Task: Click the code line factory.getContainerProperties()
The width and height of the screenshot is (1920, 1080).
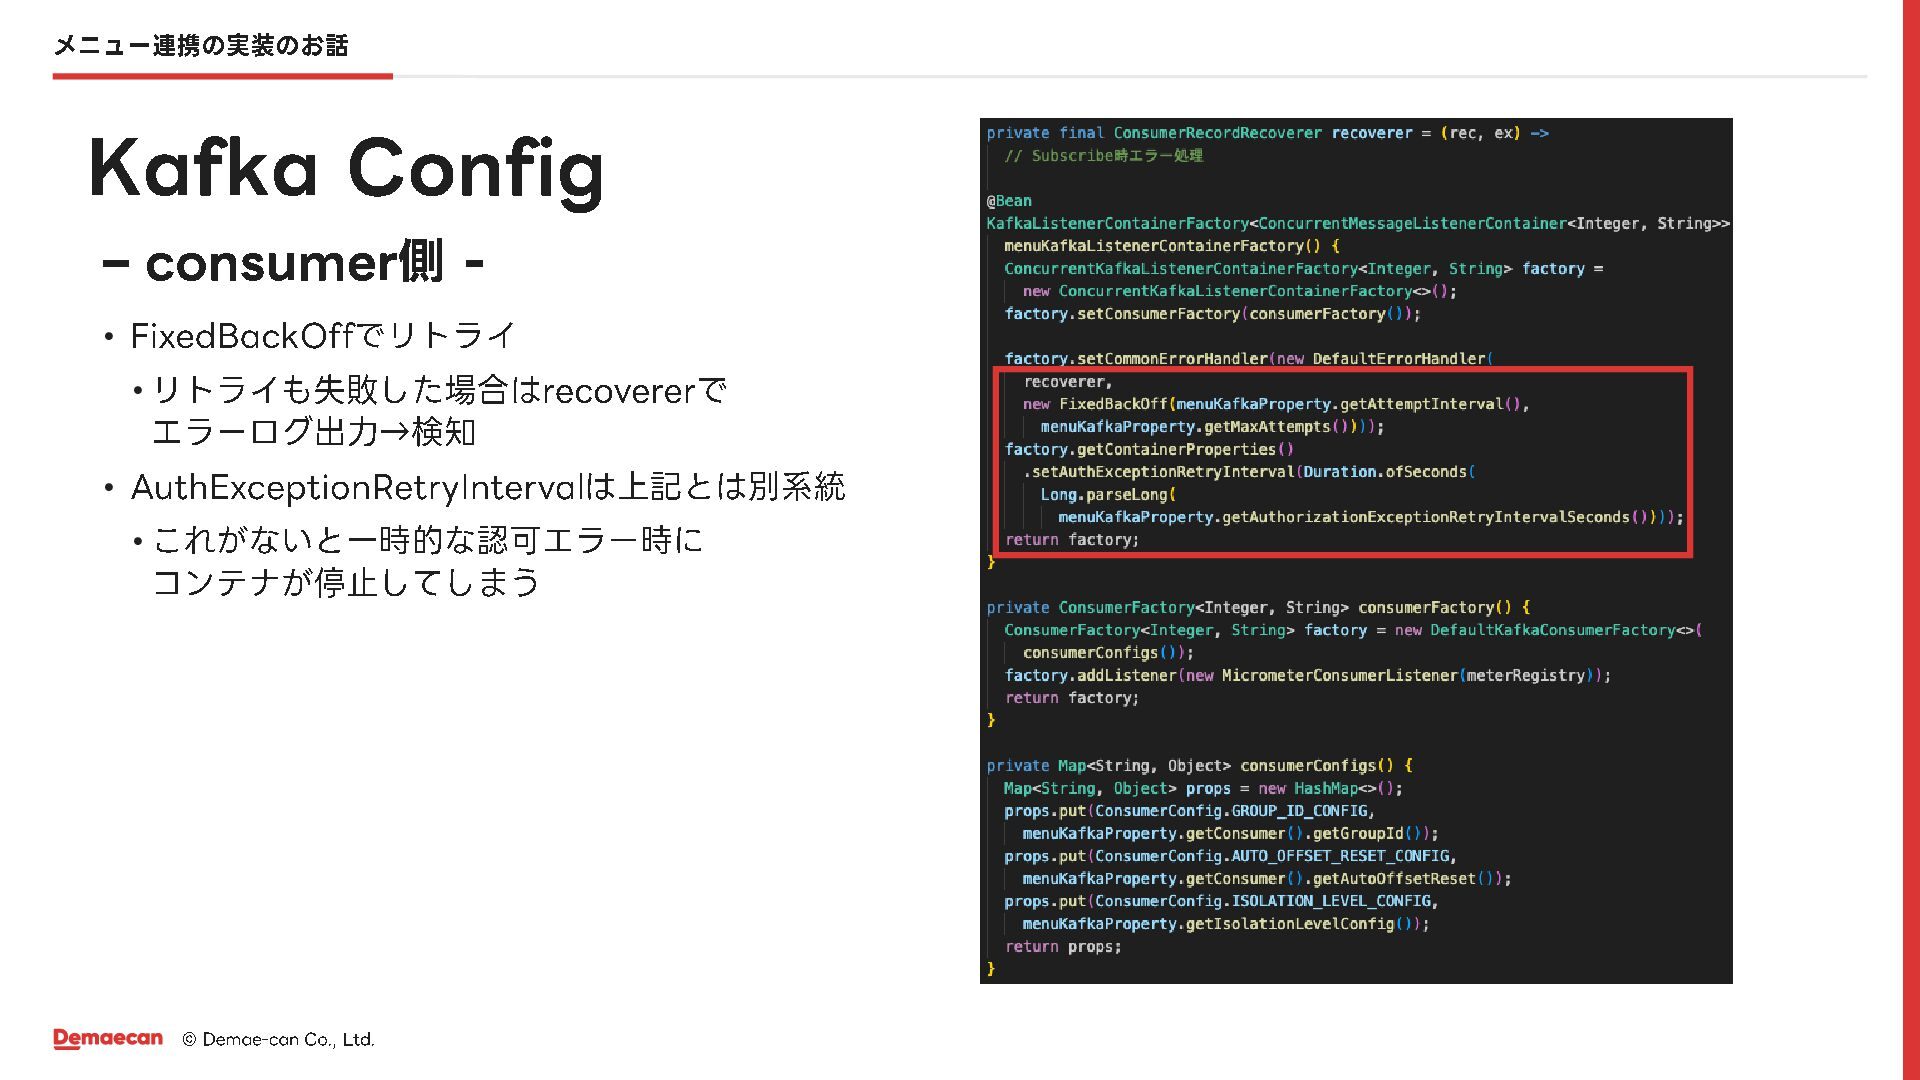Action: click(1149, 450)
